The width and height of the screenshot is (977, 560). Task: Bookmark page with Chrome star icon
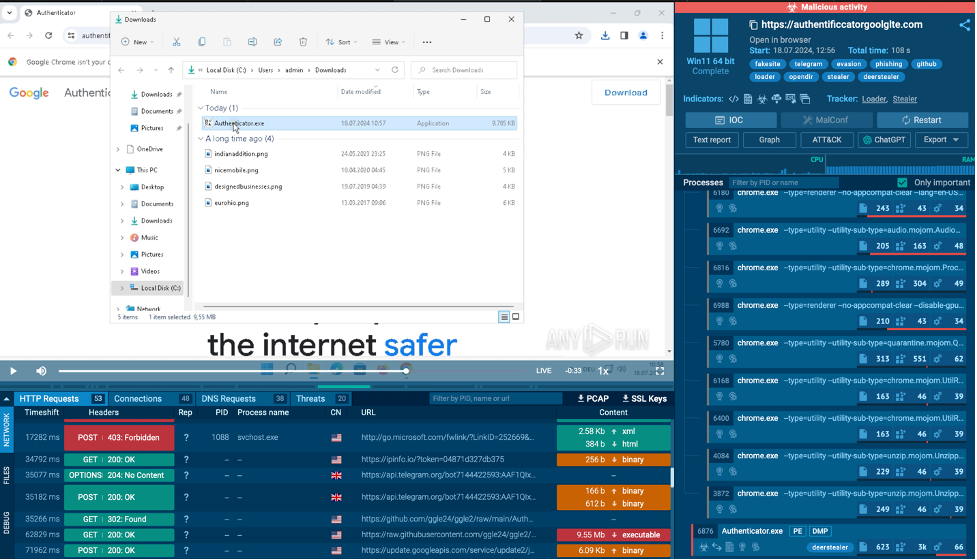click(579, 36)
